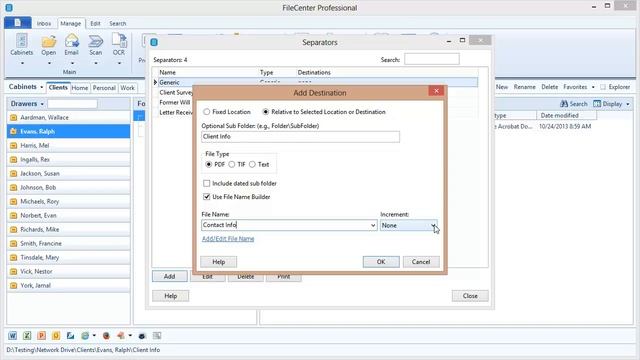Select the Home cabinet tab
The height and width of the screenshot is (360, 640).
point(80,88)
